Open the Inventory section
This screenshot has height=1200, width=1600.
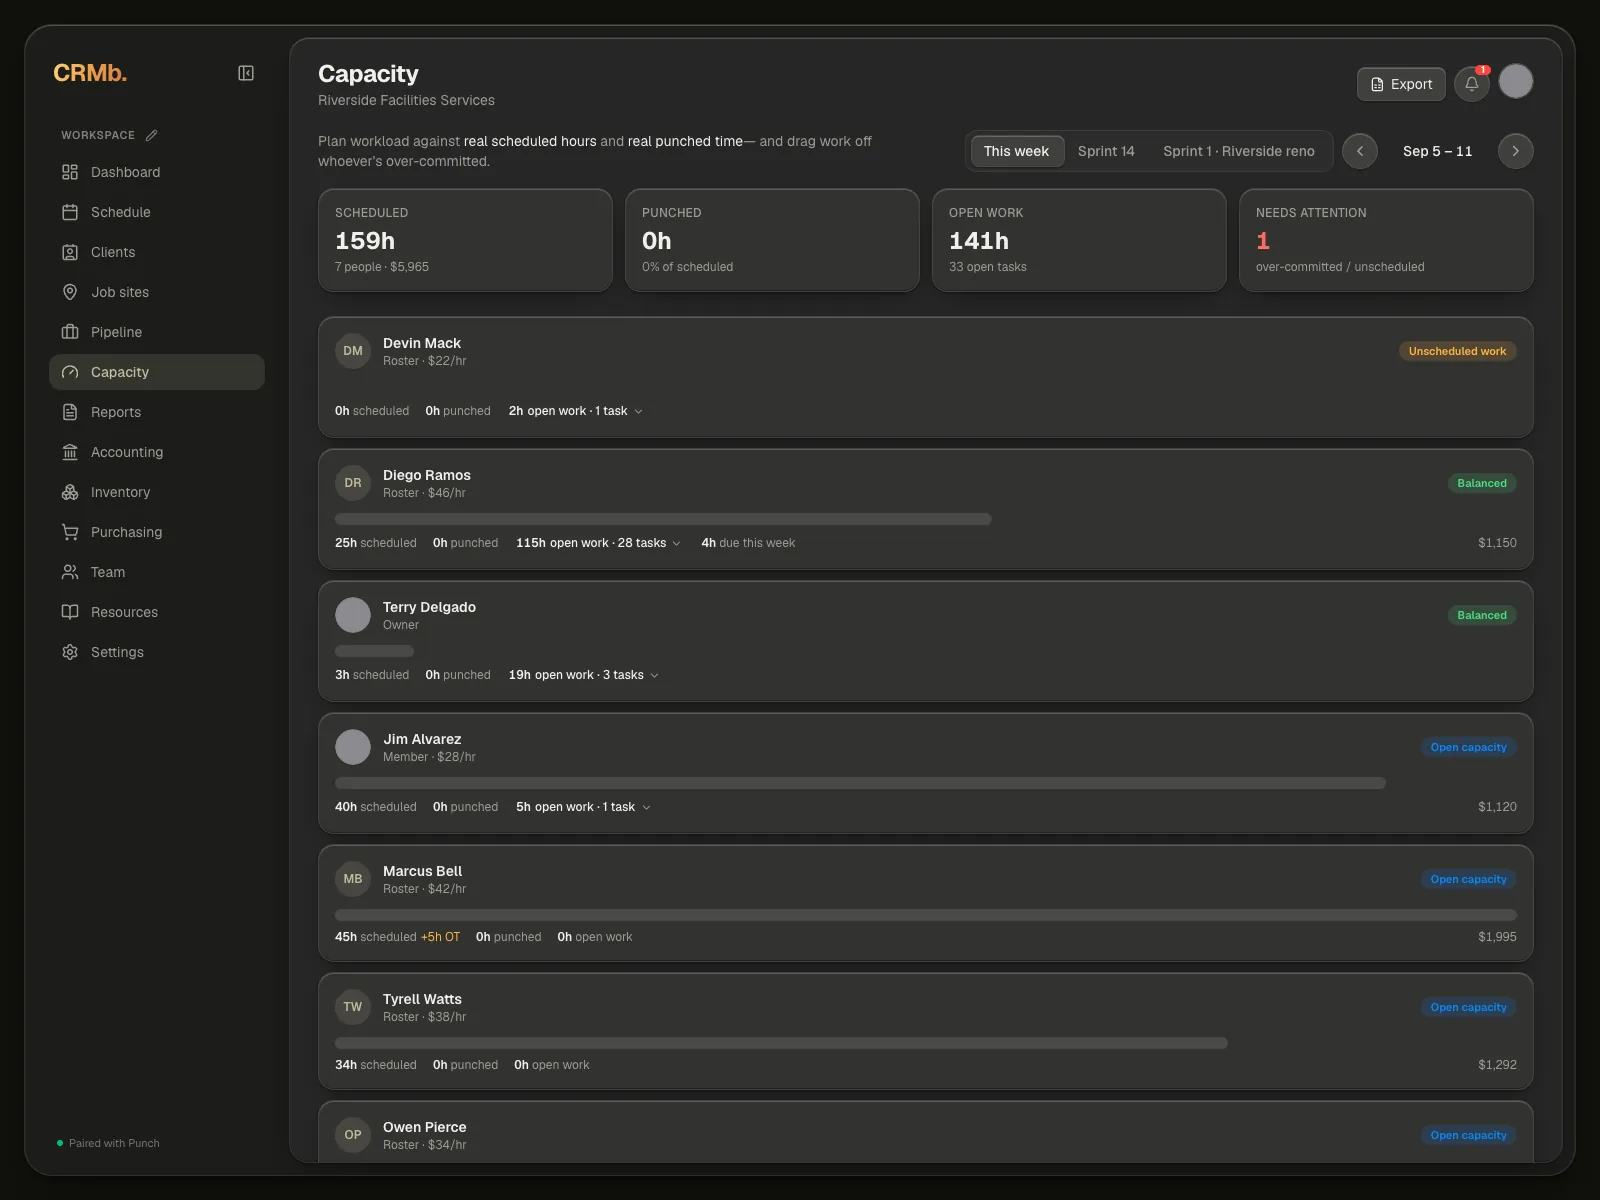click(157, 492)
